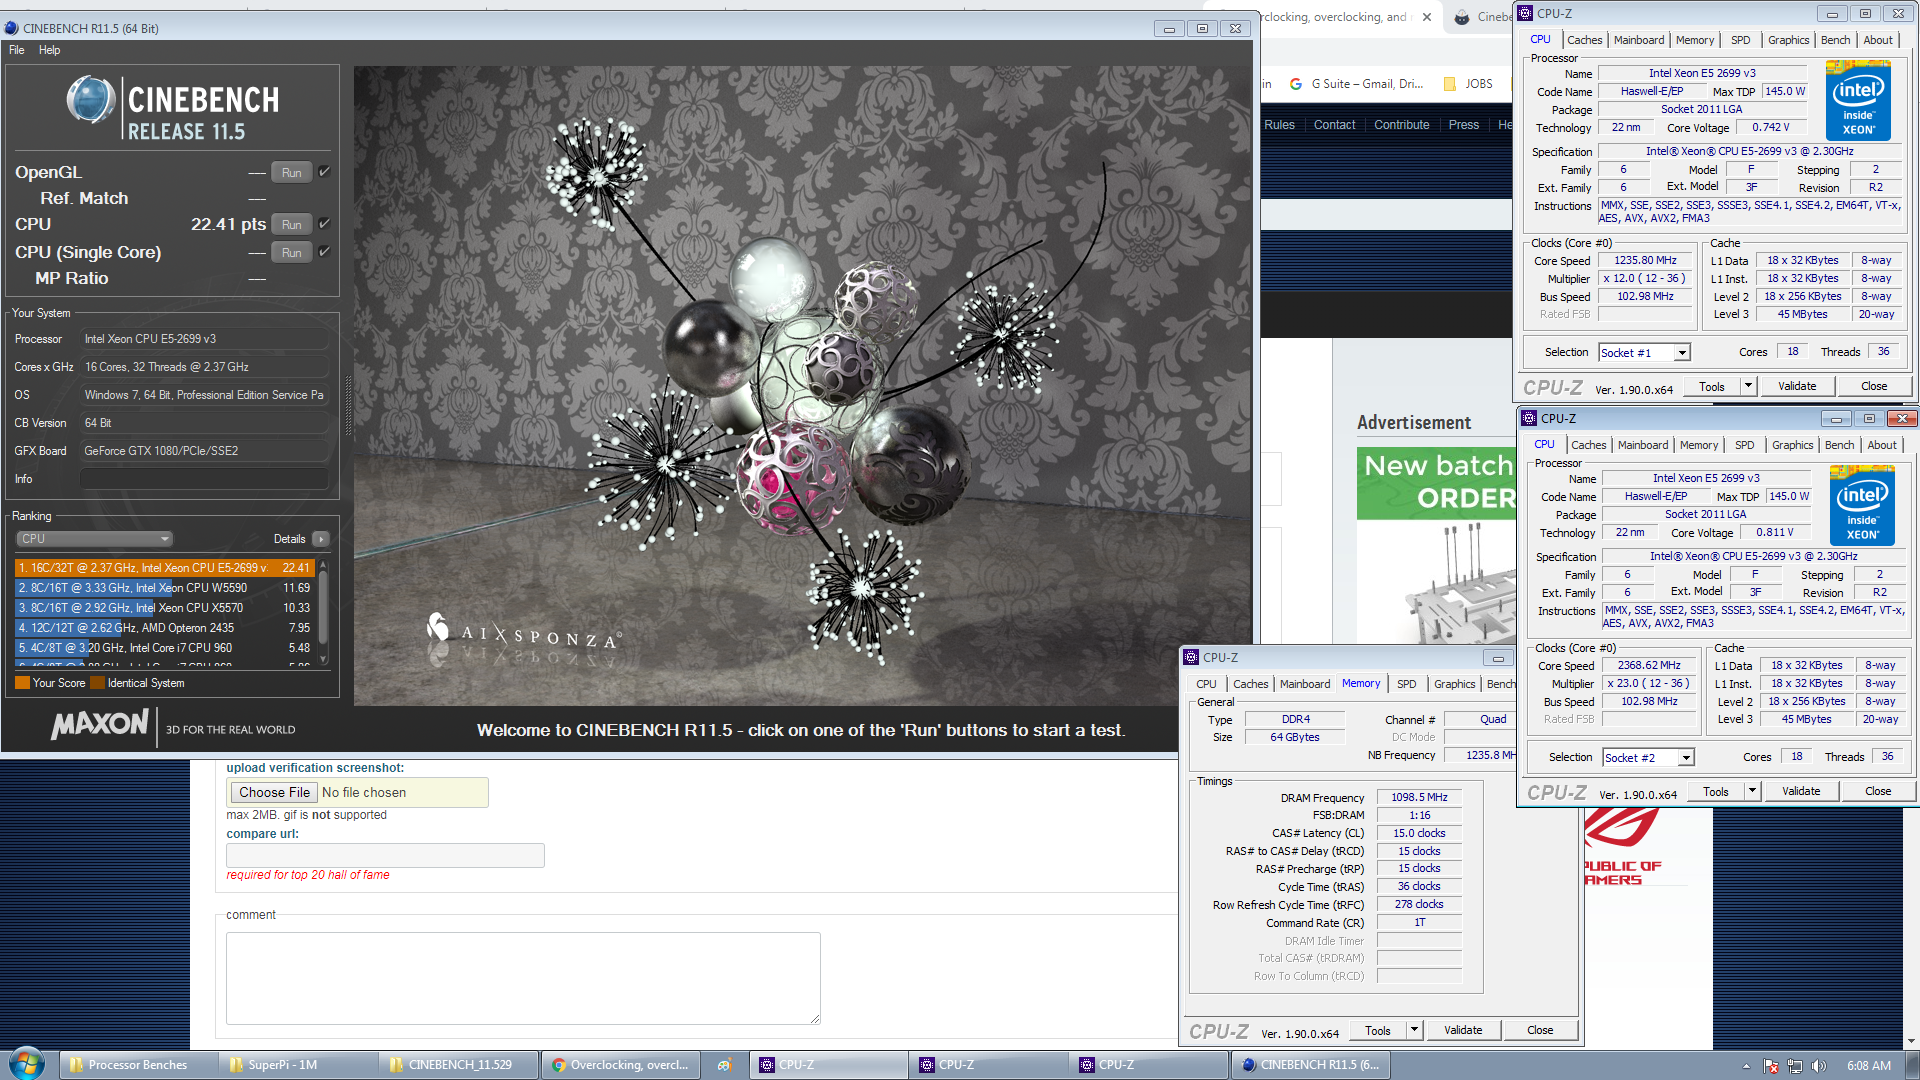Image resolution: width=1920 pixels, height=1080 pixels.
Task: Switch to CINEBENCH R11.5 taskbar button
Action: [1310, 1065]
